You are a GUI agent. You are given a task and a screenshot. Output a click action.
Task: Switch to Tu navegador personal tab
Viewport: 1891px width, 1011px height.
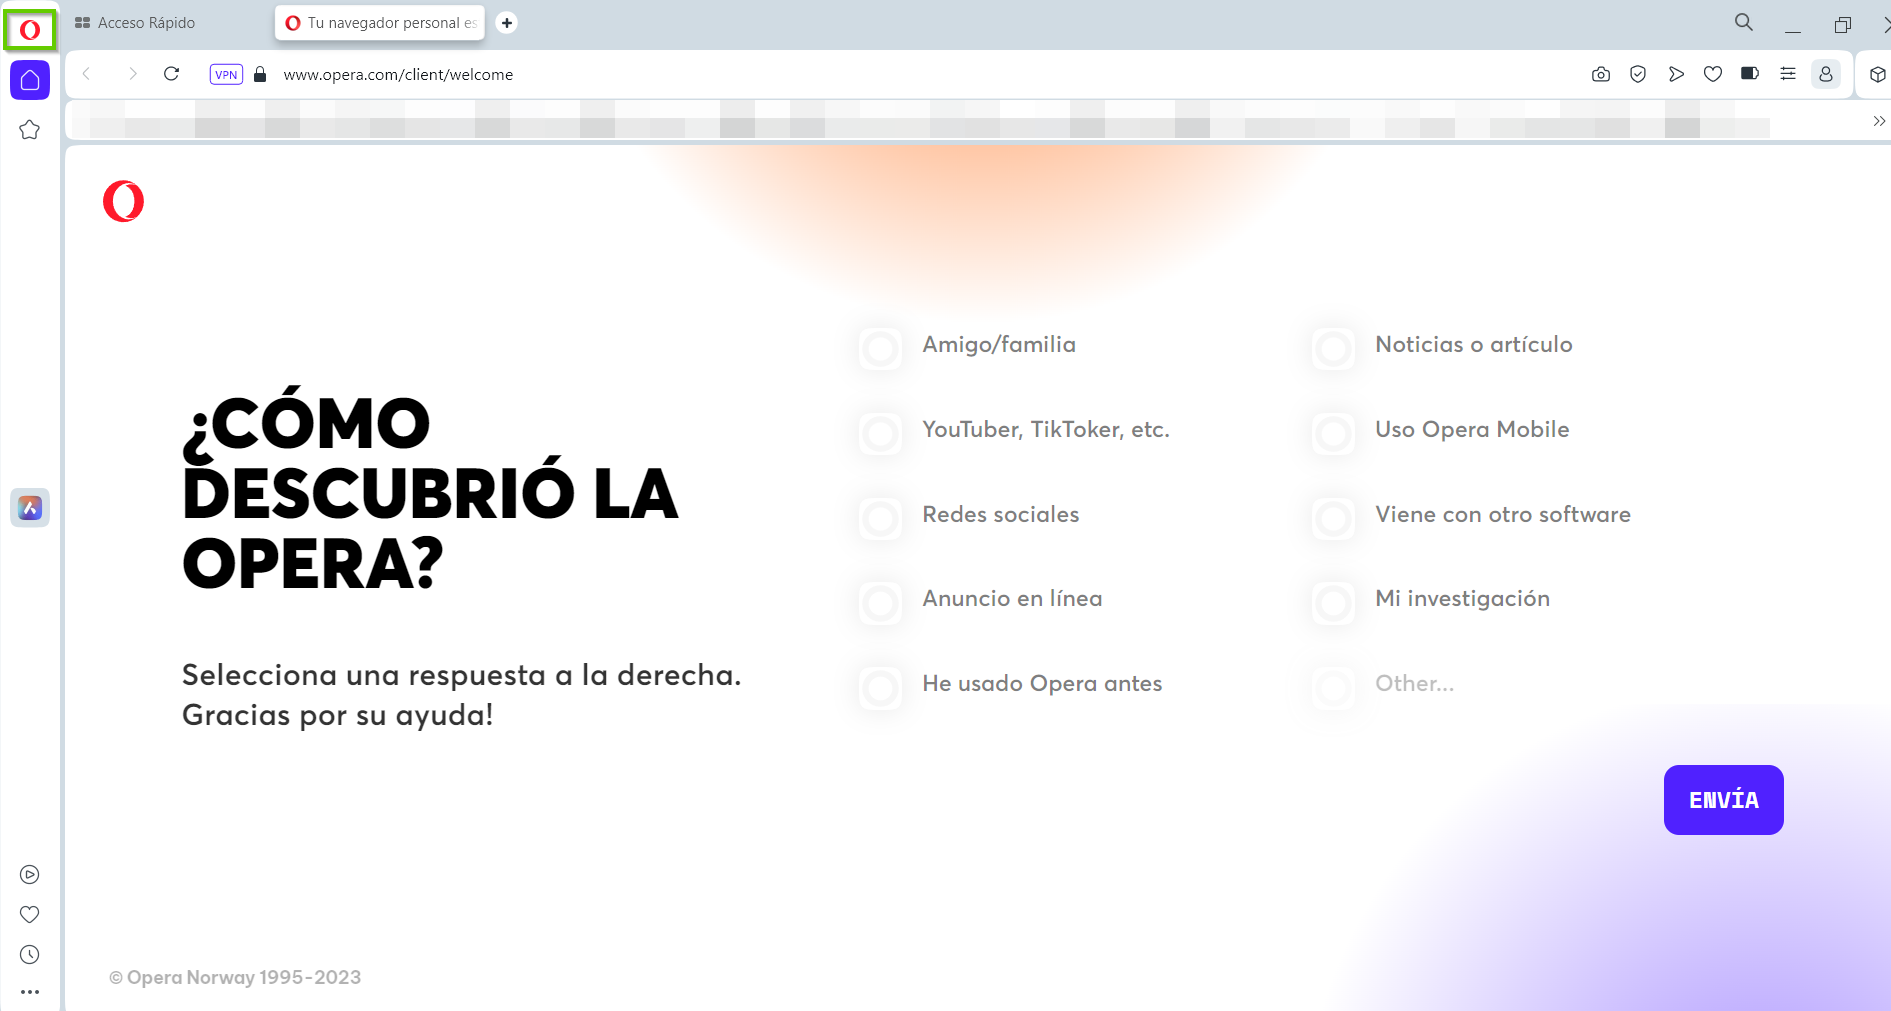click(x=380, y=23)
